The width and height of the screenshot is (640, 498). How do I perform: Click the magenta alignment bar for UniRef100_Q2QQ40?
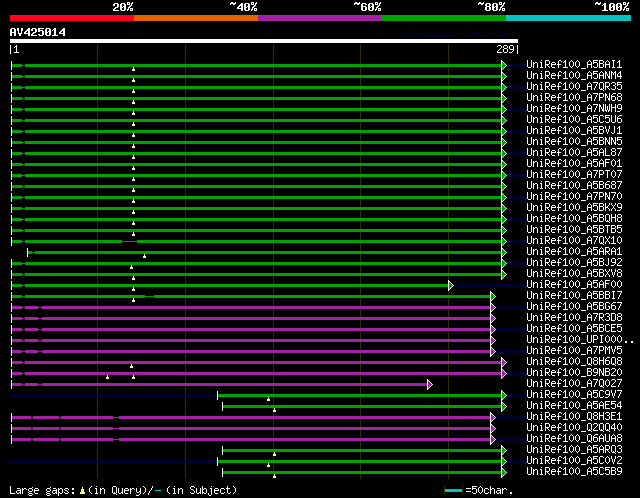300,428
